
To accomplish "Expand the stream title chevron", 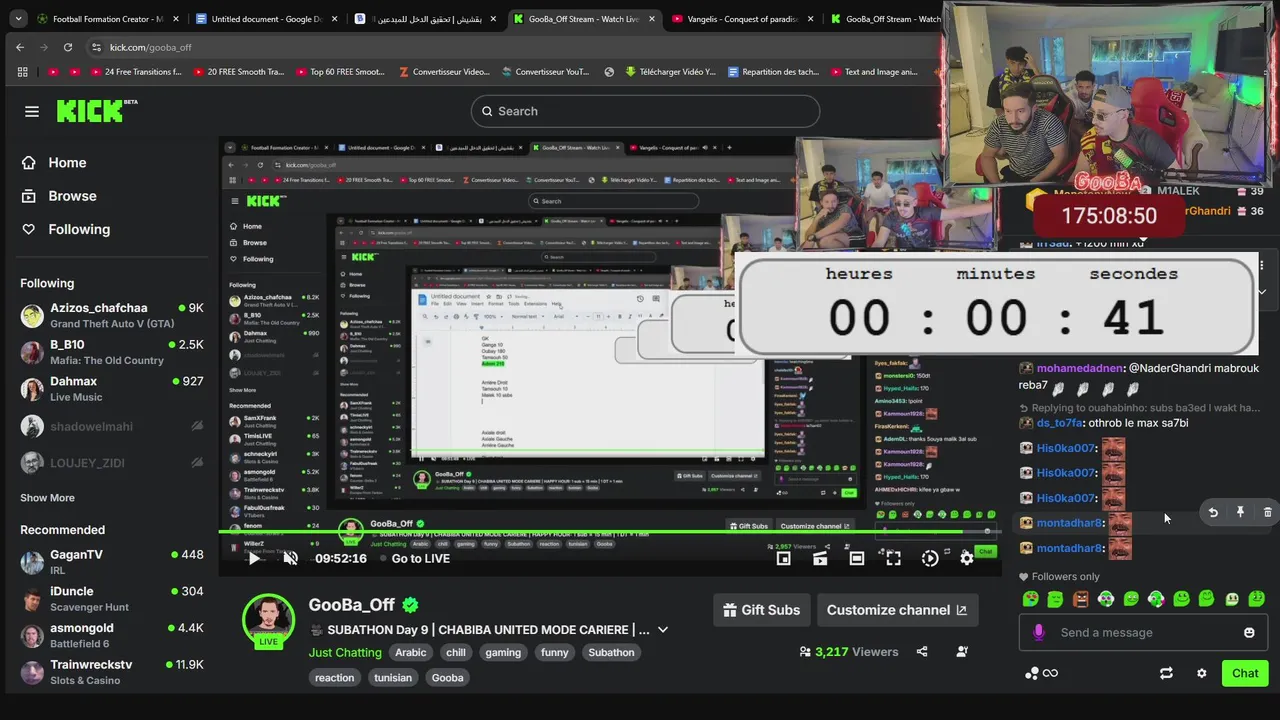I will tap(663, 630).
